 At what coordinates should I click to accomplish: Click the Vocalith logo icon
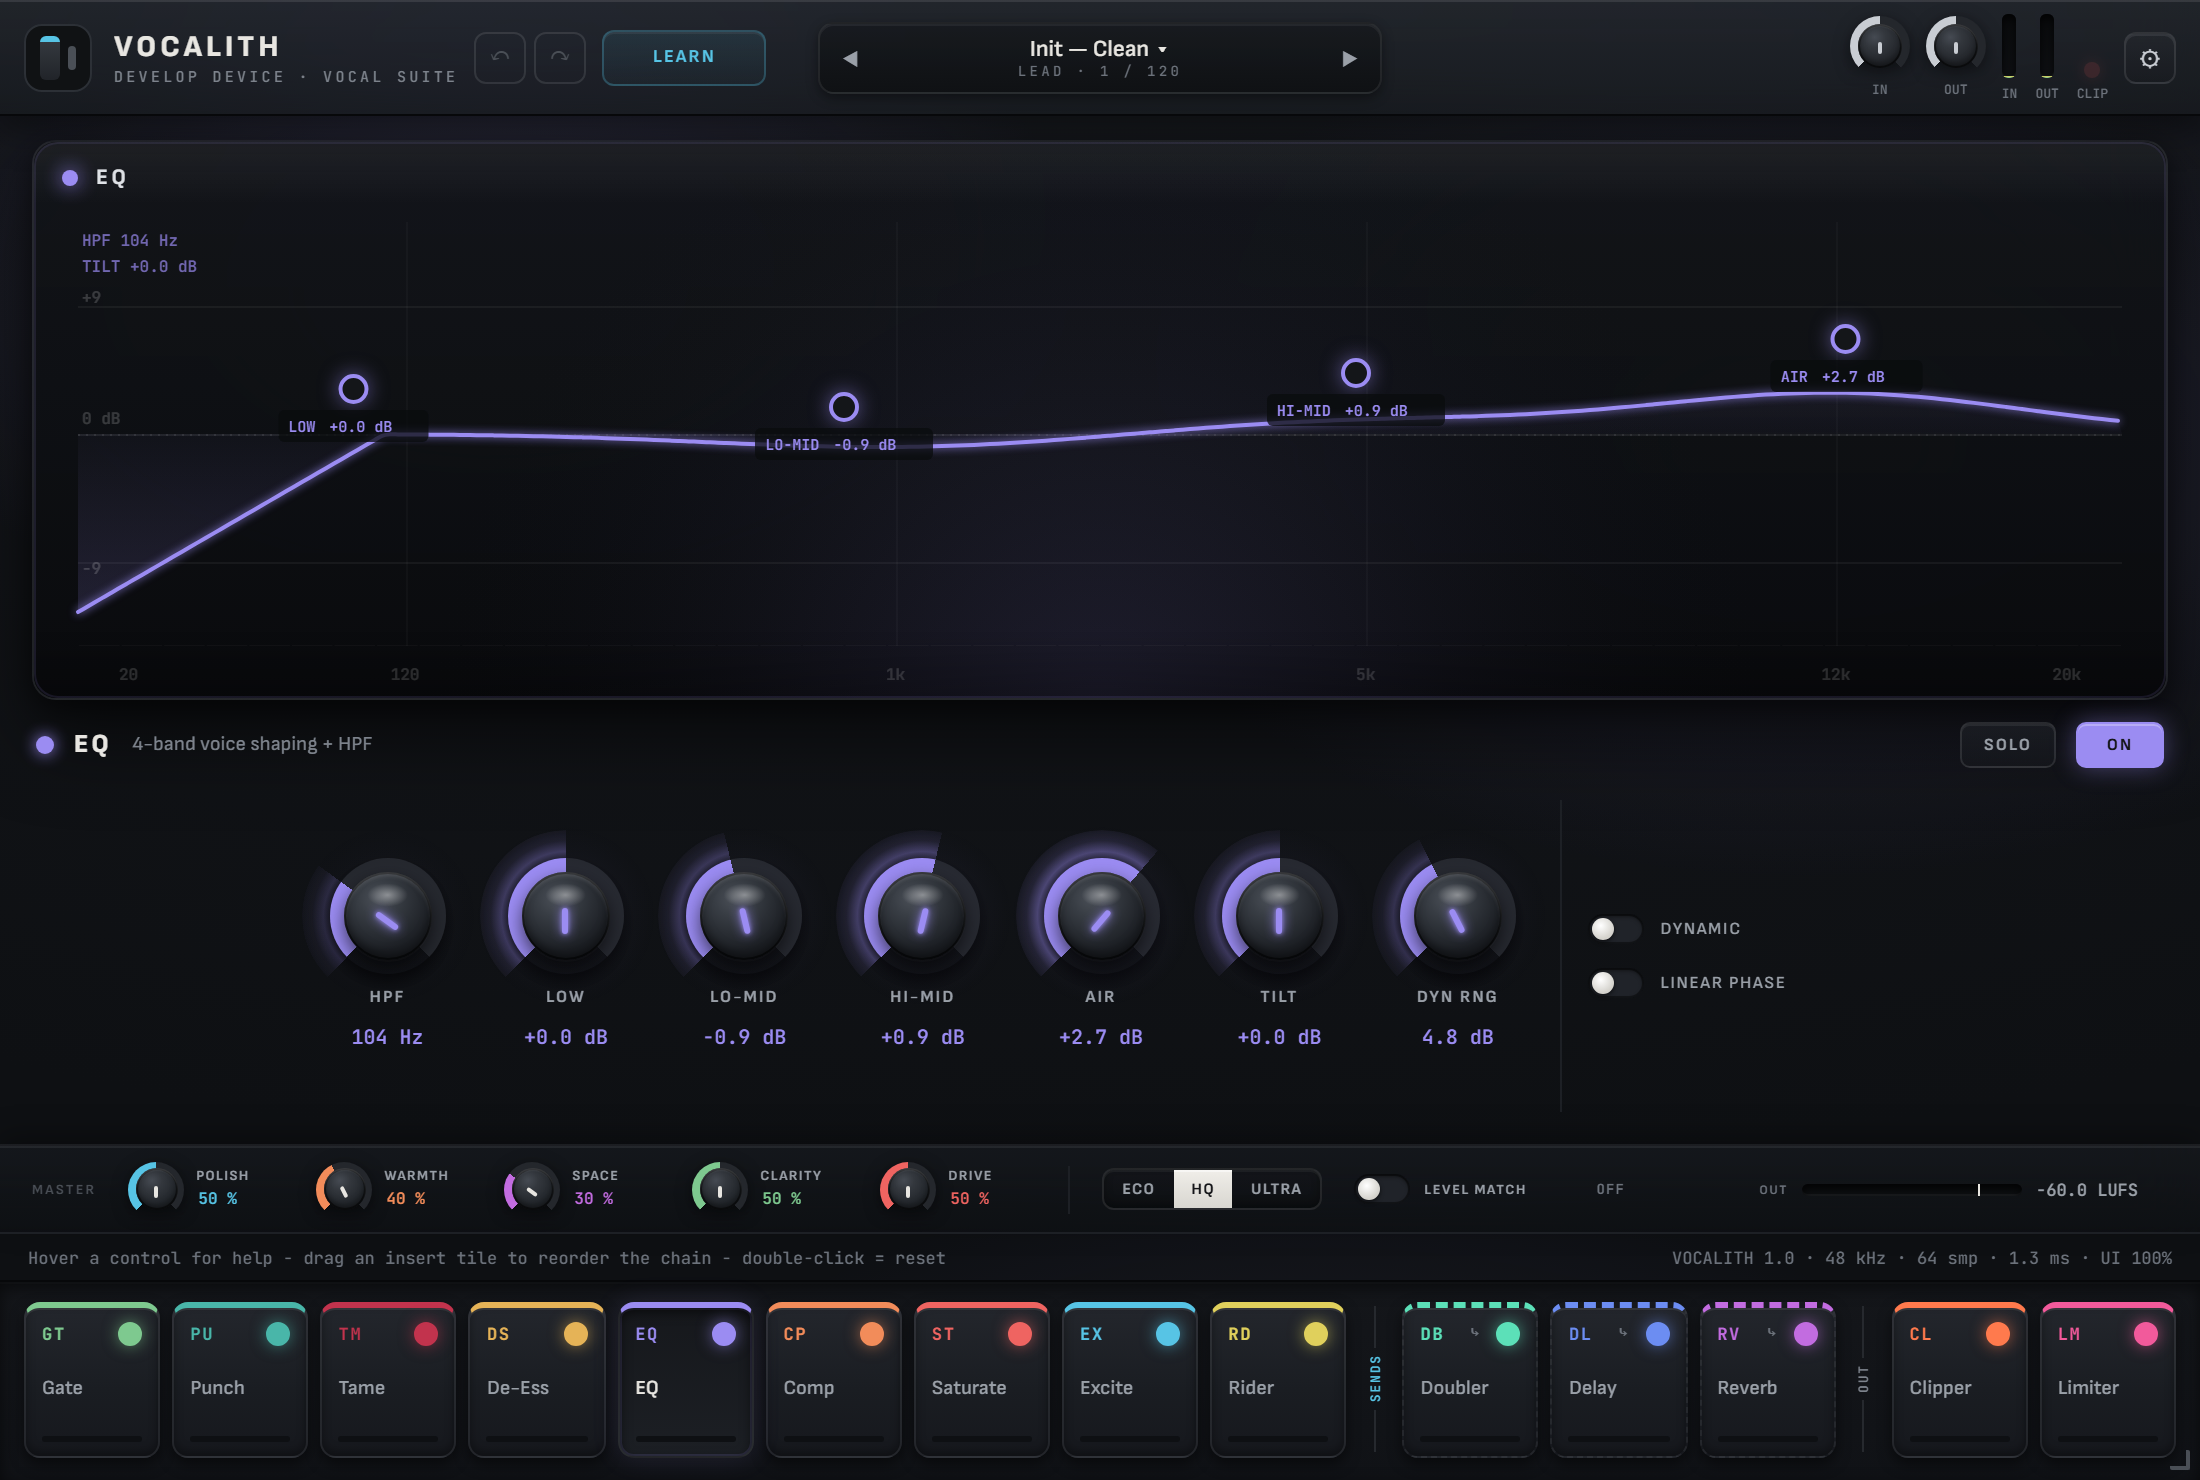click(x=58, y=58)
